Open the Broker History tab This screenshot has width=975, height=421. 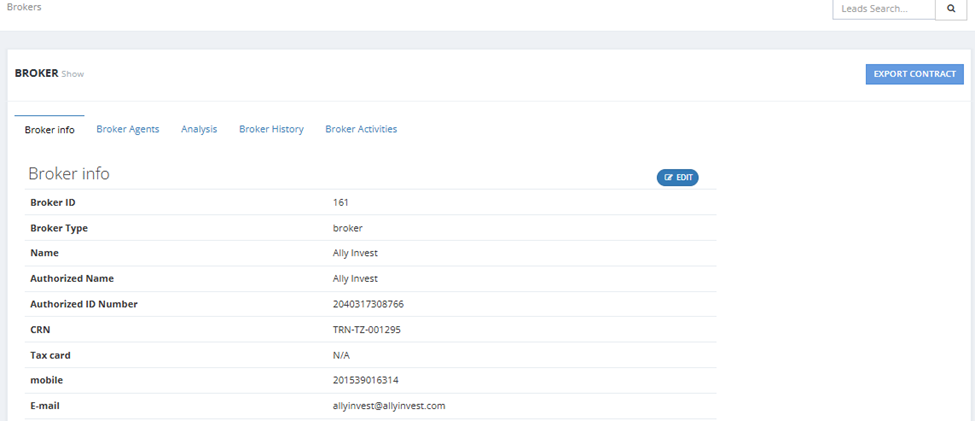271,129
